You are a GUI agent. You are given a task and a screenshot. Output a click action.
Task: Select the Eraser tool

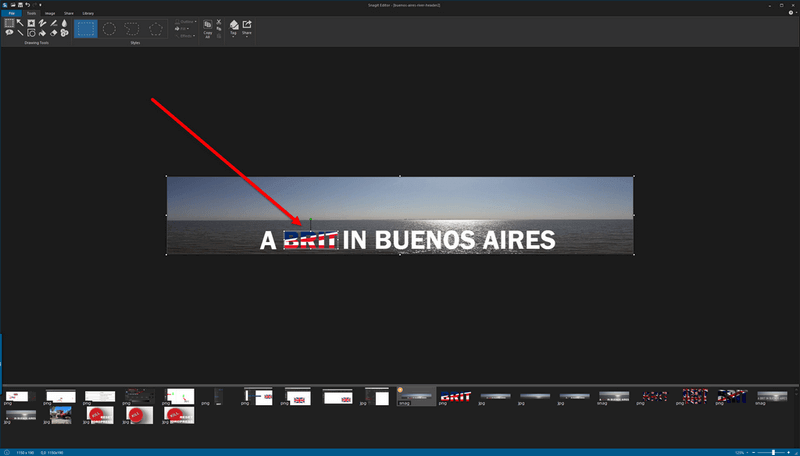coord(54,33)
